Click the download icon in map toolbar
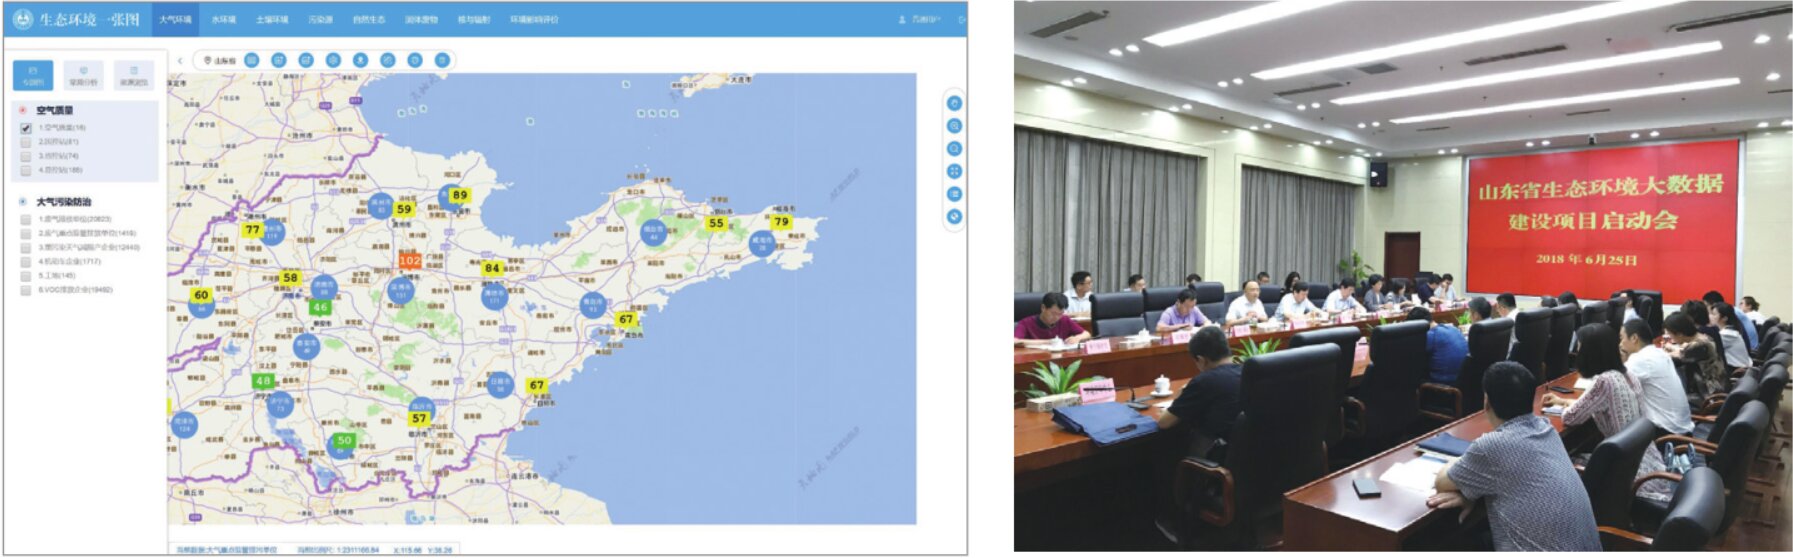The height and width of the screenshot is (558, 1793). (360, 60)
